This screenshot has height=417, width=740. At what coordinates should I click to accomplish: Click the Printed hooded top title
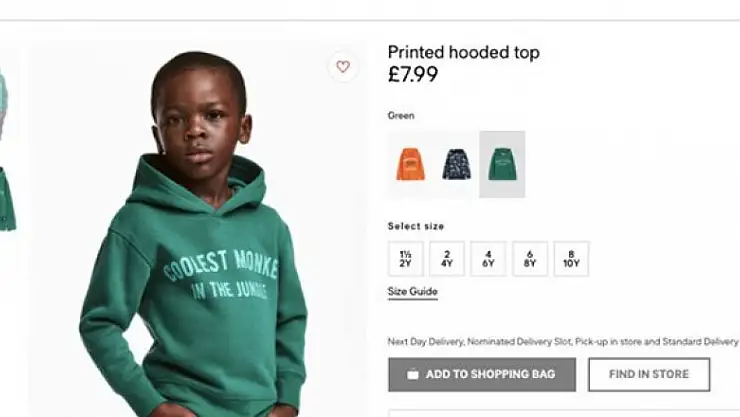click(463, 53)
